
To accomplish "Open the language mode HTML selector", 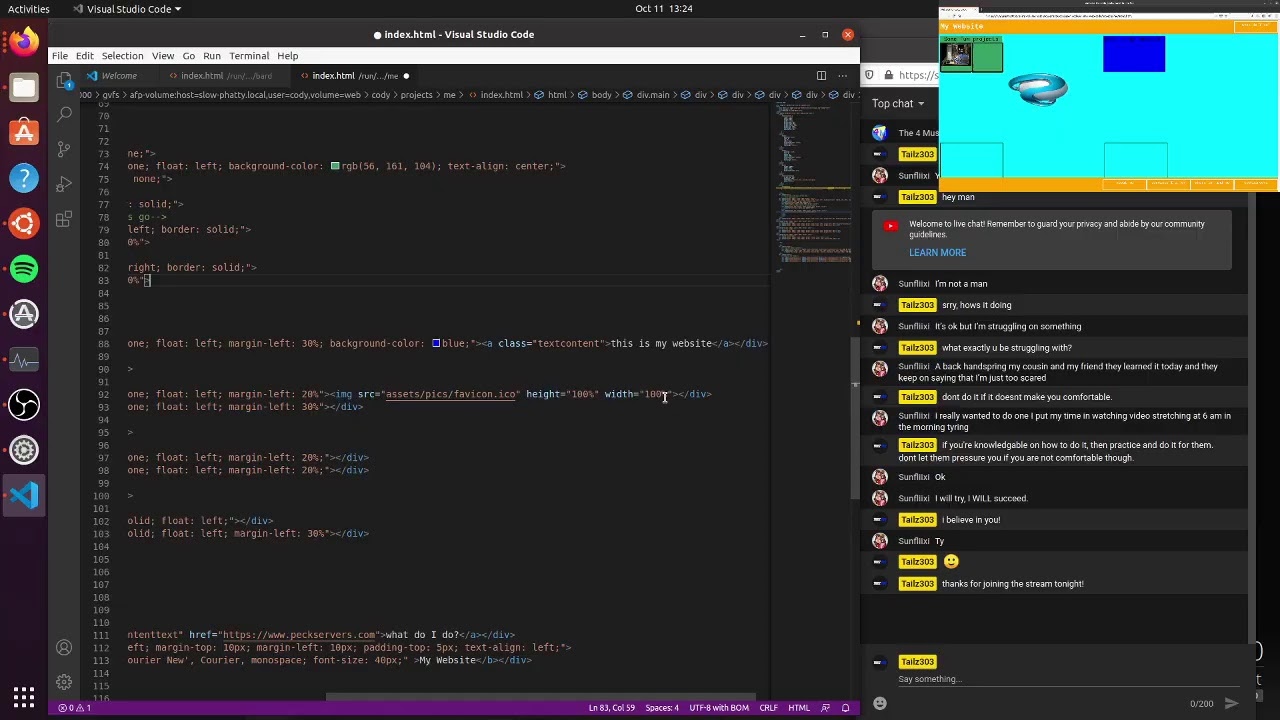I will [799, 708].
